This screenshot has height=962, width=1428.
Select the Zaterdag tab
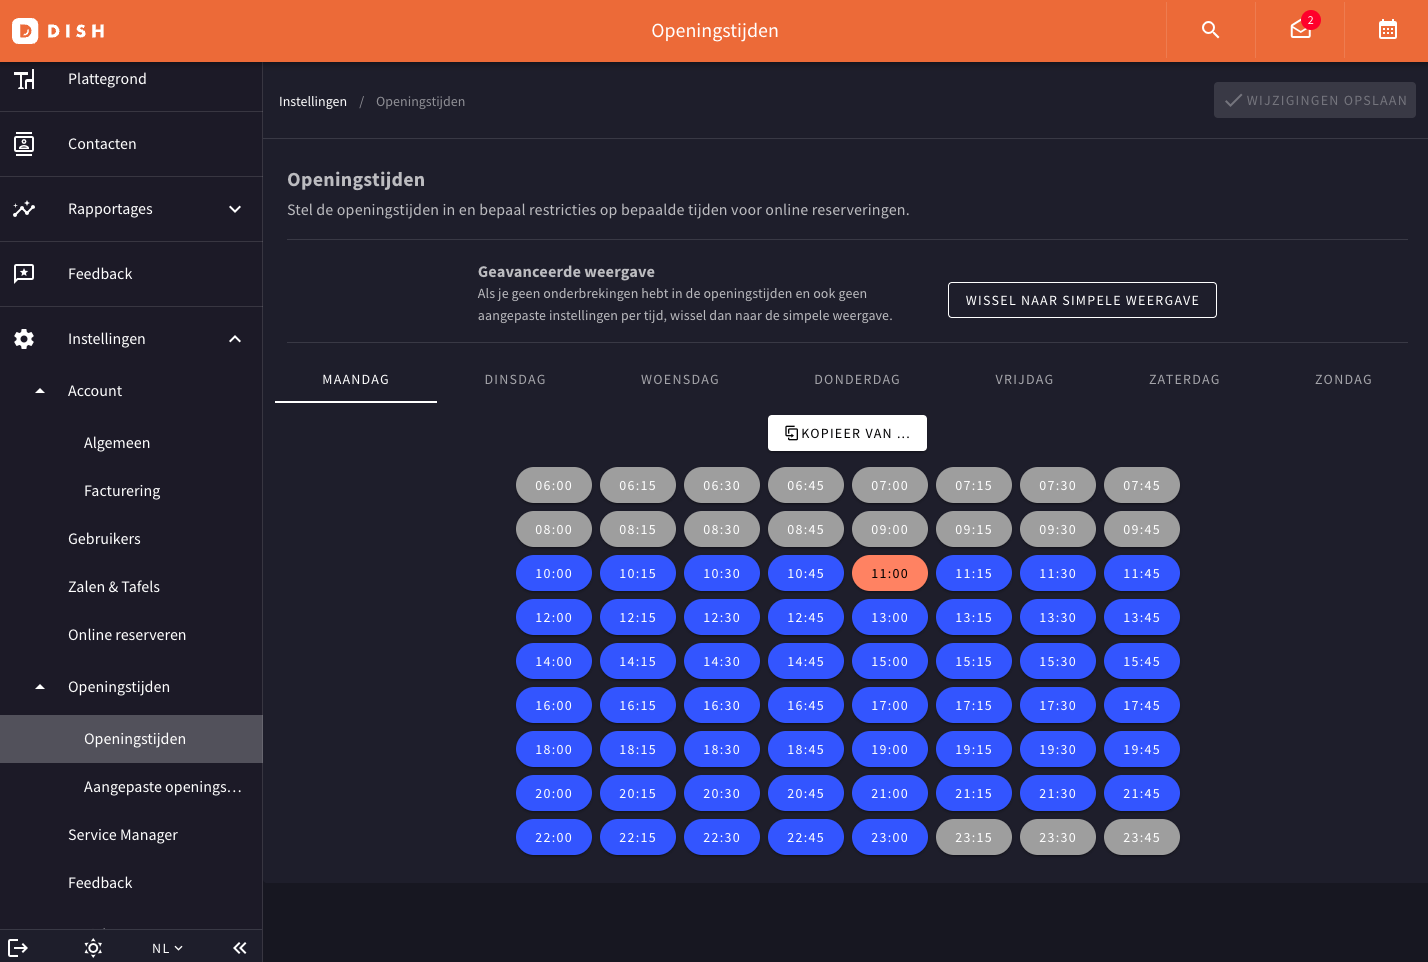[x=1184, y=380]
